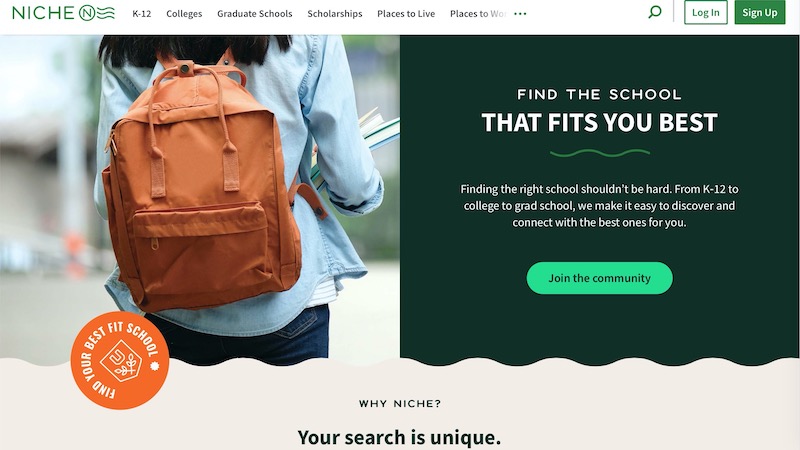Click the green wavy divider line
This screenshot has height=450, width=800.
point(599,153)
